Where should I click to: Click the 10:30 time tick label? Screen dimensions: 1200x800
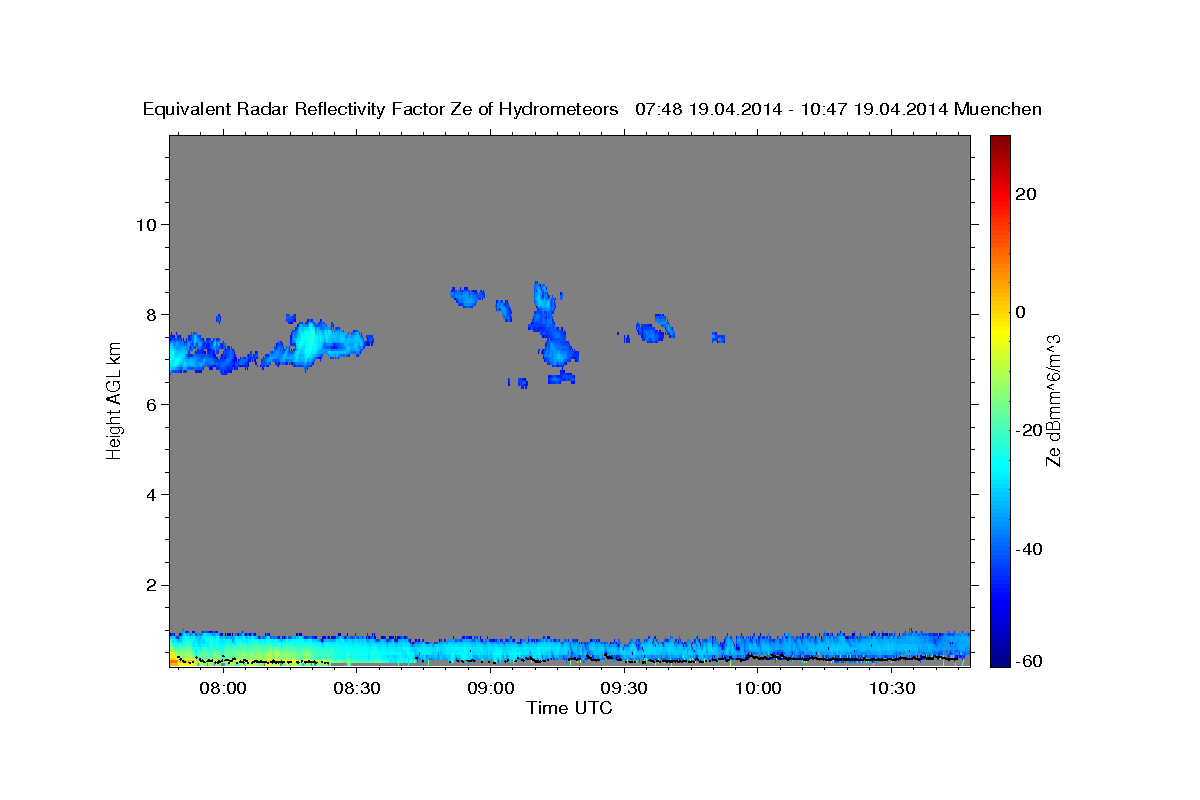point(892,689)
